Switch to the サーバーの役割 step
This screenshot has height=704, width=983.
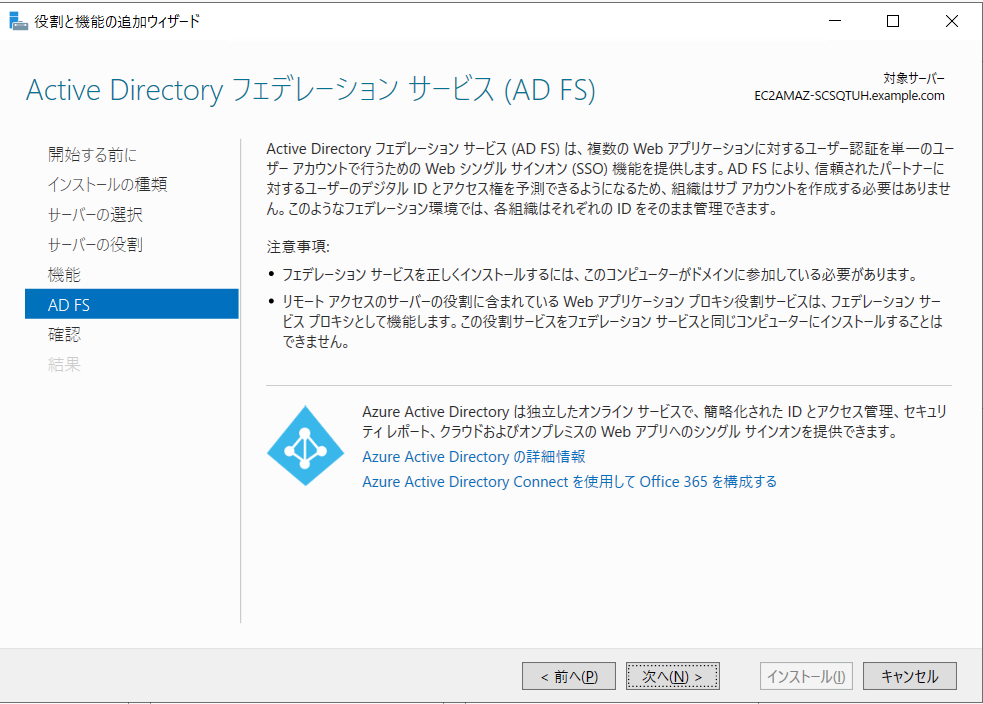[95, 244]
